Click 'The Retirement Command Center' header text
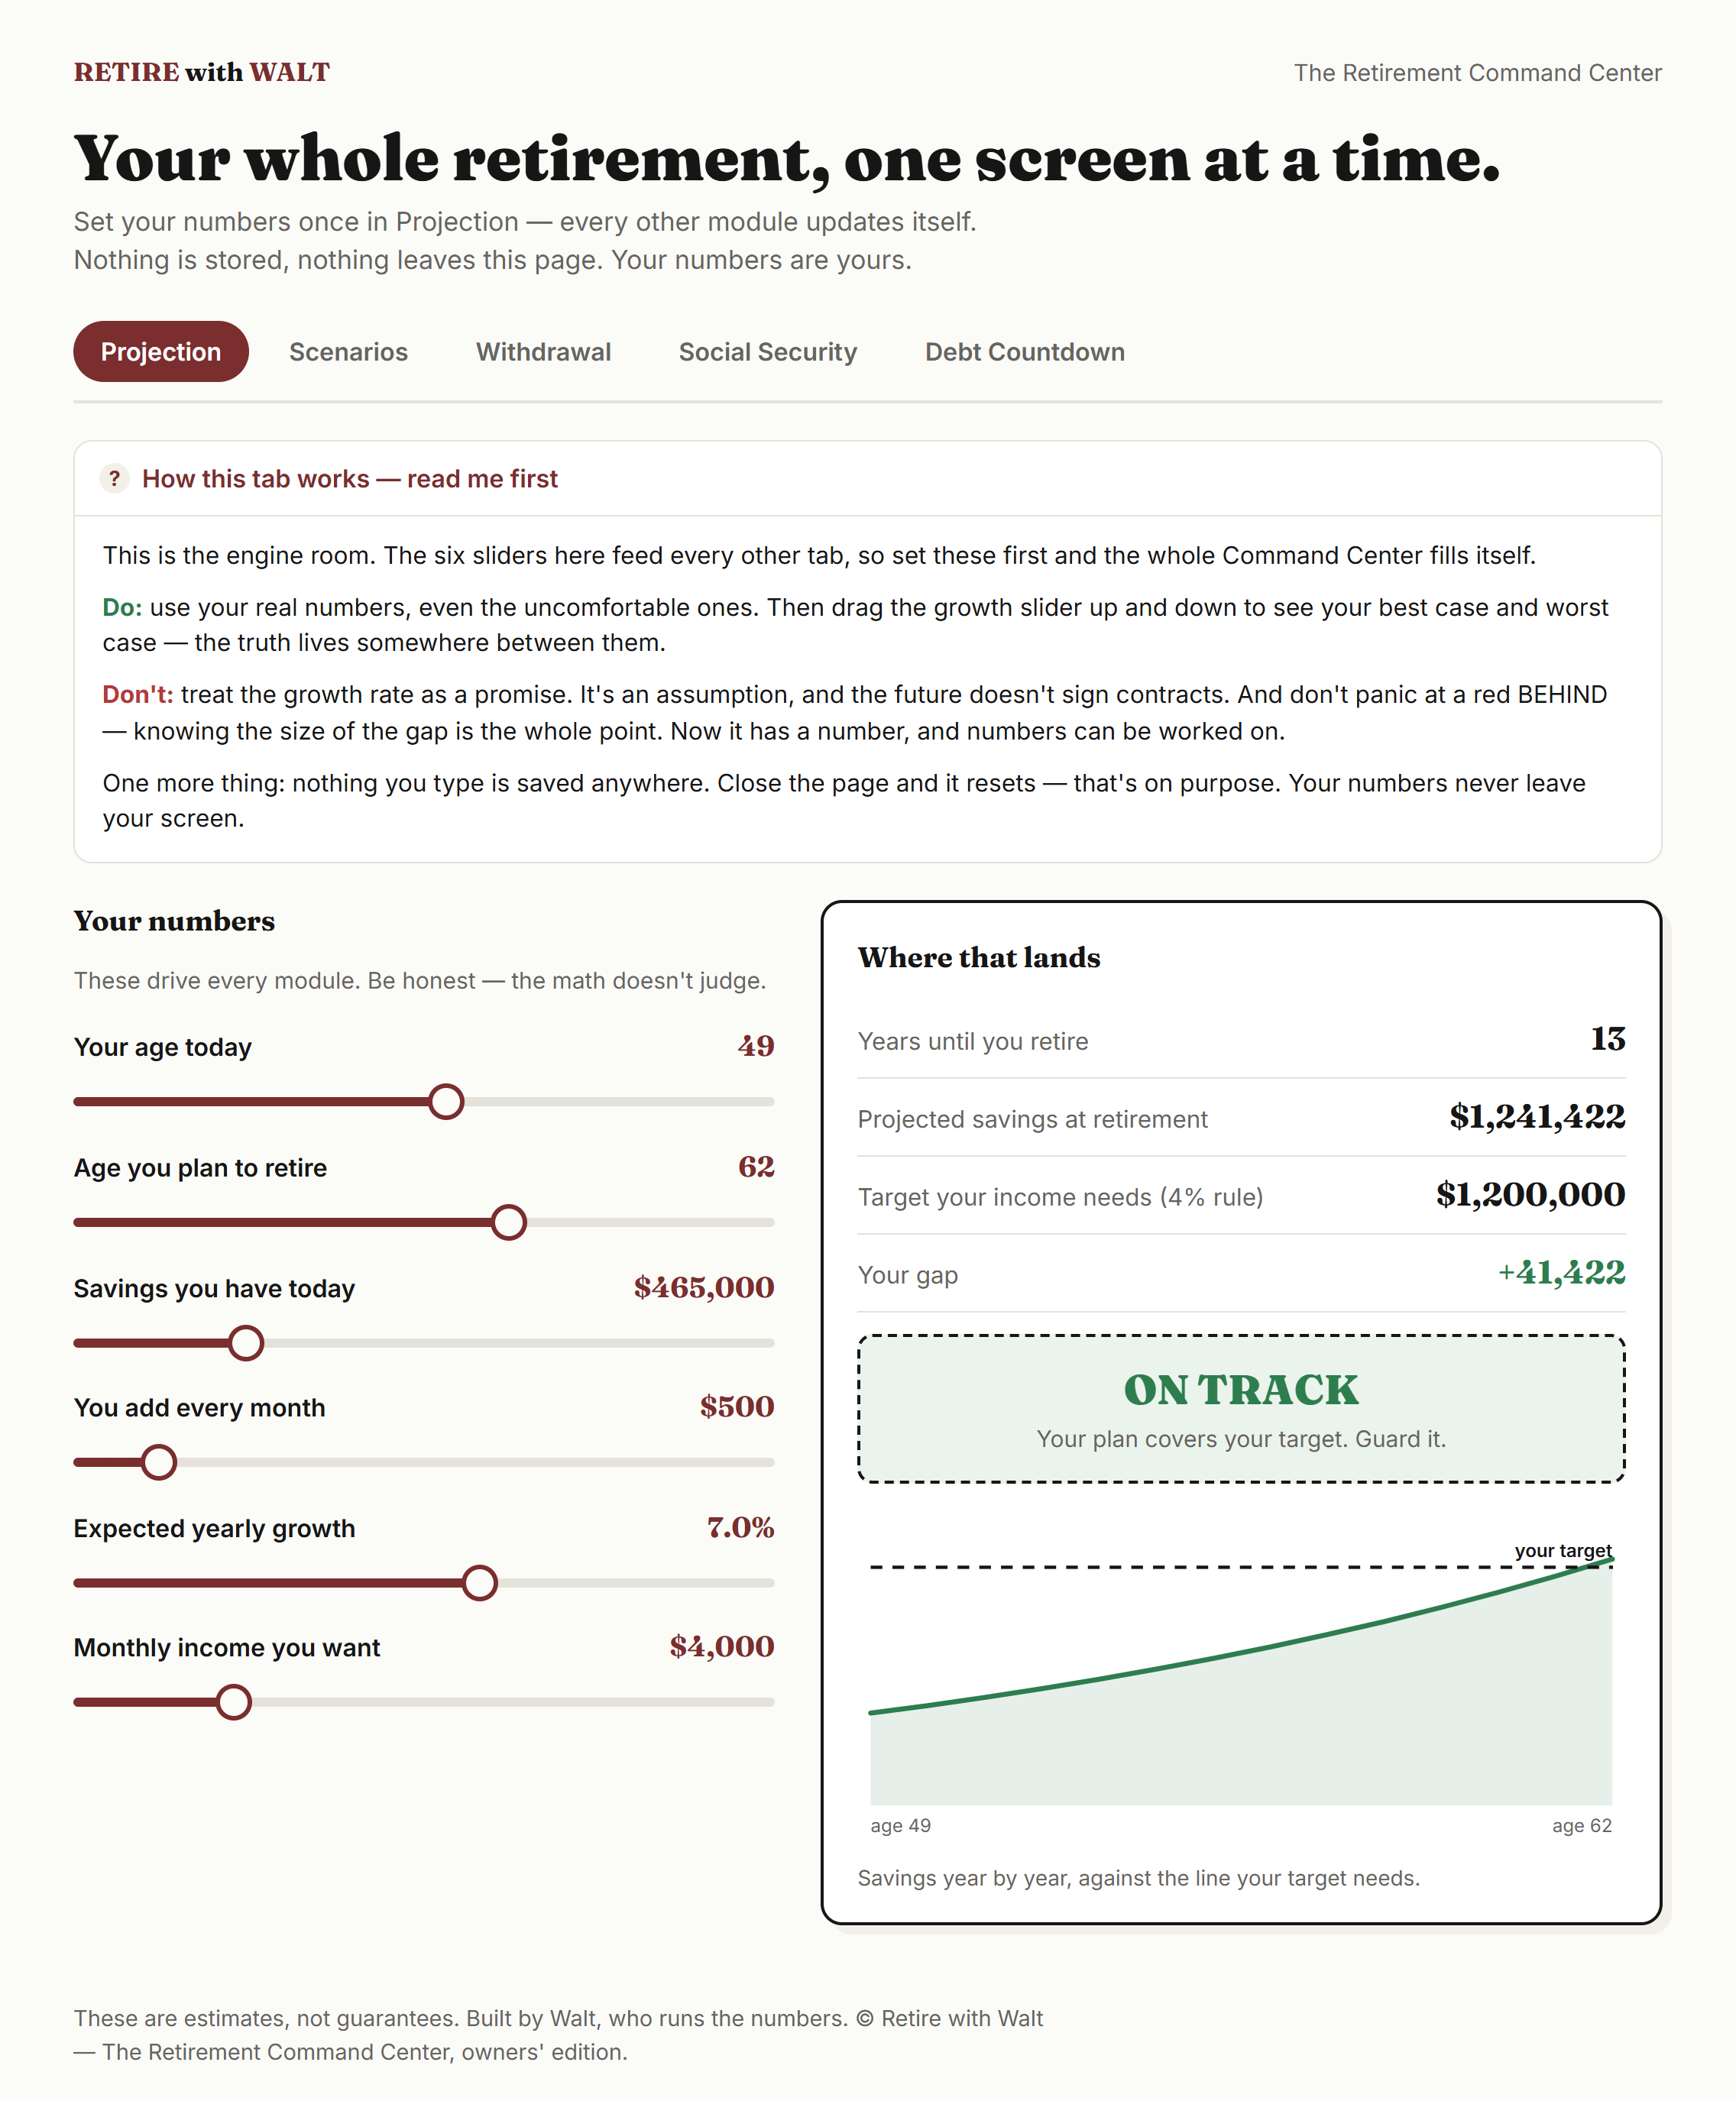The width and height of the screenshot is (1736, 2101). pos(1477,73)
